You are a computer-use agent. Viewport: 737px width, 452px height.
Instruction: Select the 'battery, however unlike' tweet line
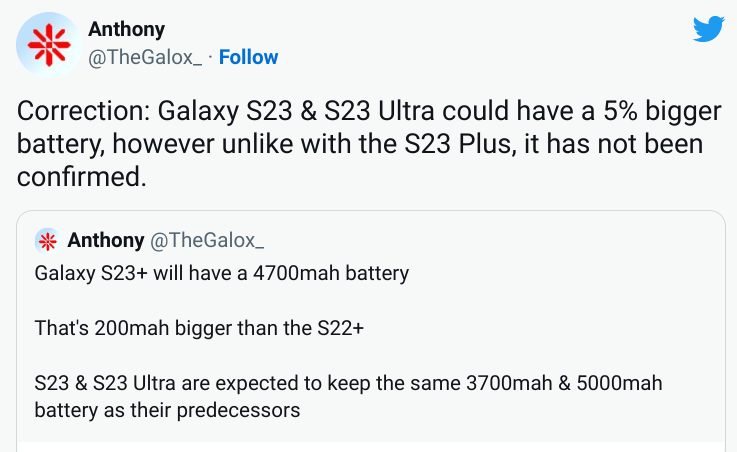point(360,144)
